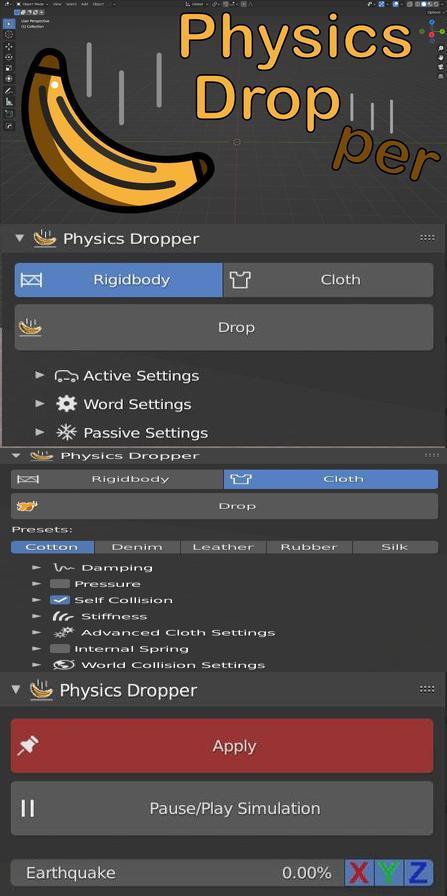Enable the Internal Spring checkbox

(x=59, y=649)
